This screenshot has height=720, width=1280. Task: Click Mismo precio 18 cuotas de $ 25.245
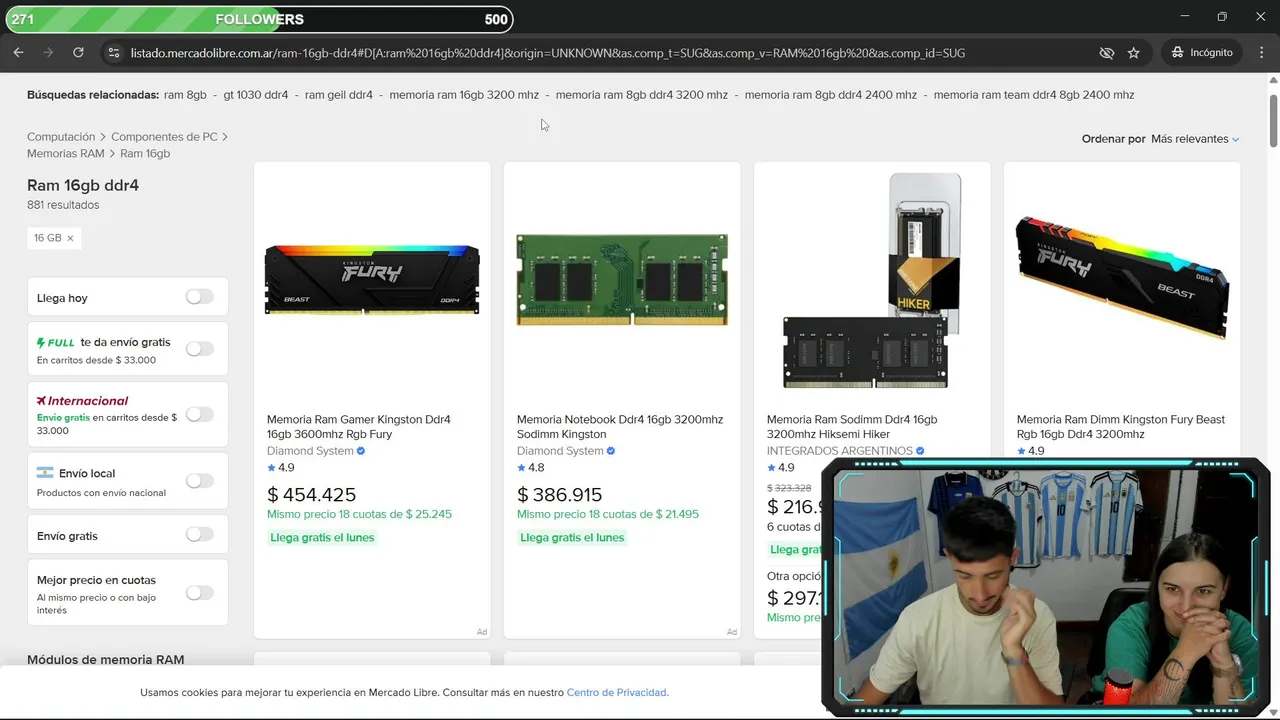[359, 514]
